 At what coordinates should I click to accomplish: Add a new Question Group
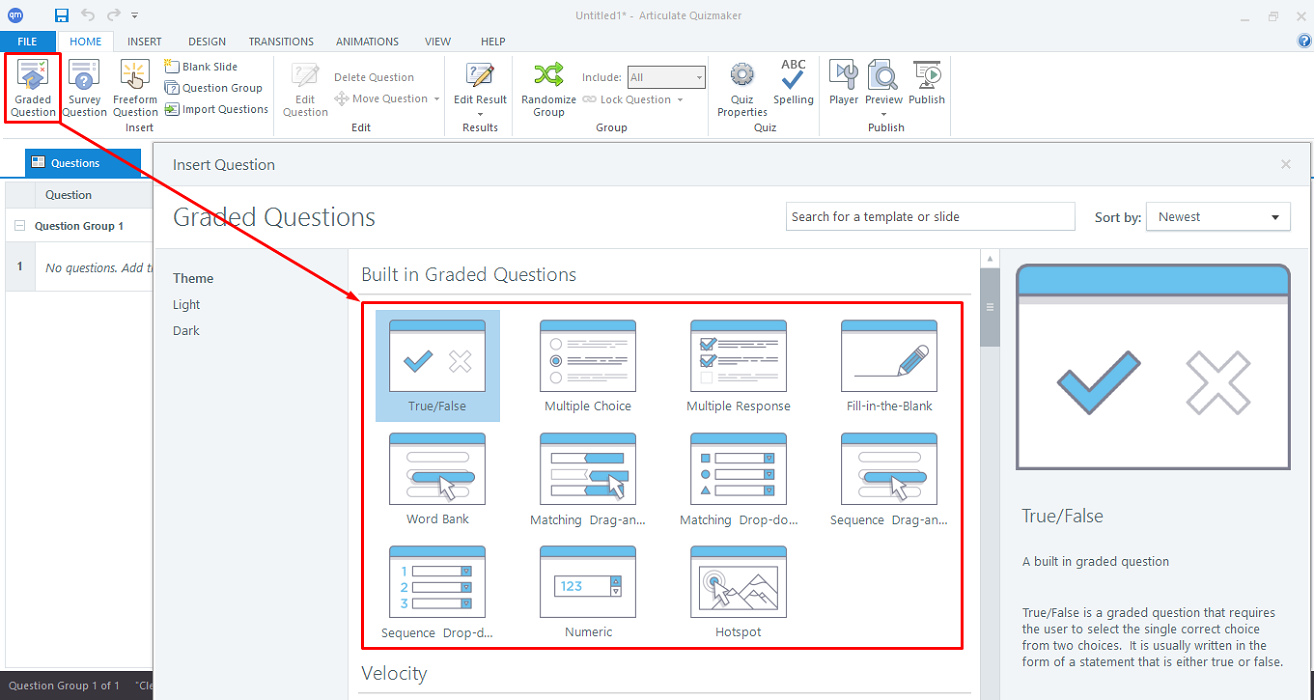pyautogui.click(x=214, y=88)
